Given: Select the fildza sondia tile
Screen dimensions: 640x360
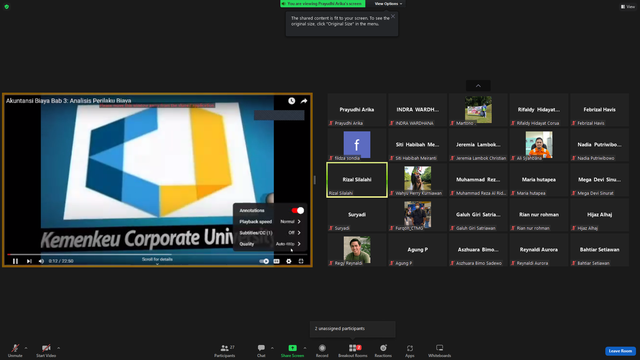Looking at the screenshot, I should pyautogui.click(x=357, y=145).
